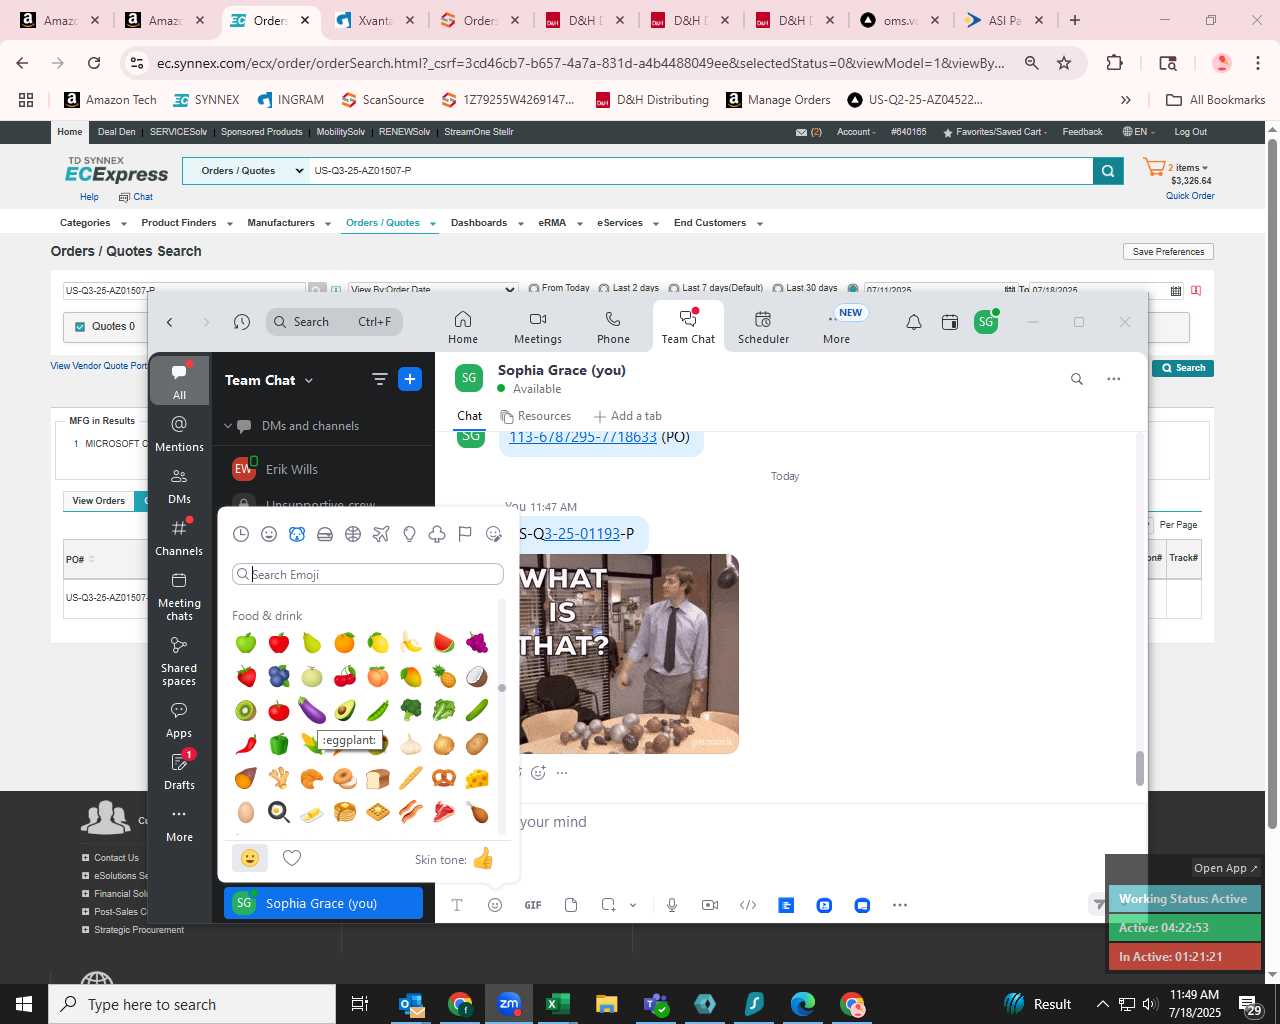Click the Zoom history clock icon

242,322
